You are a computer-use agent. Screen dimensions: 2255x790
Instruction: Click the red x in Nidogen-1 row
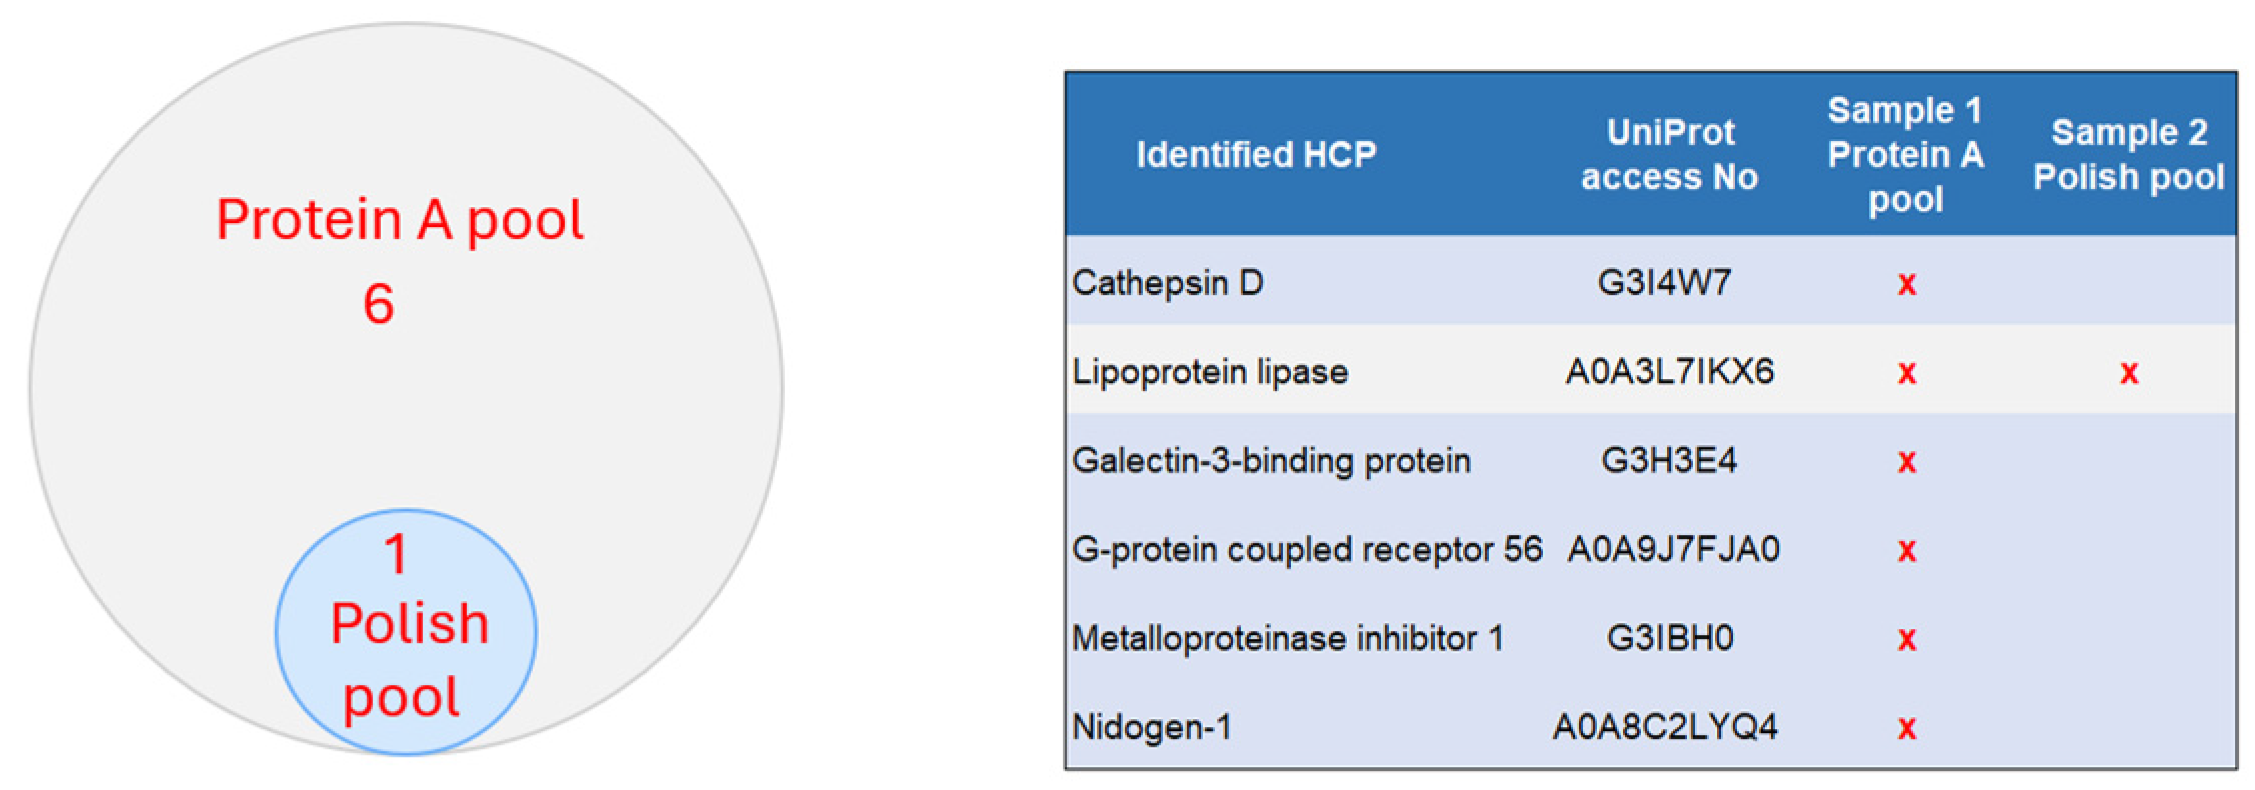coord(1906,728)
